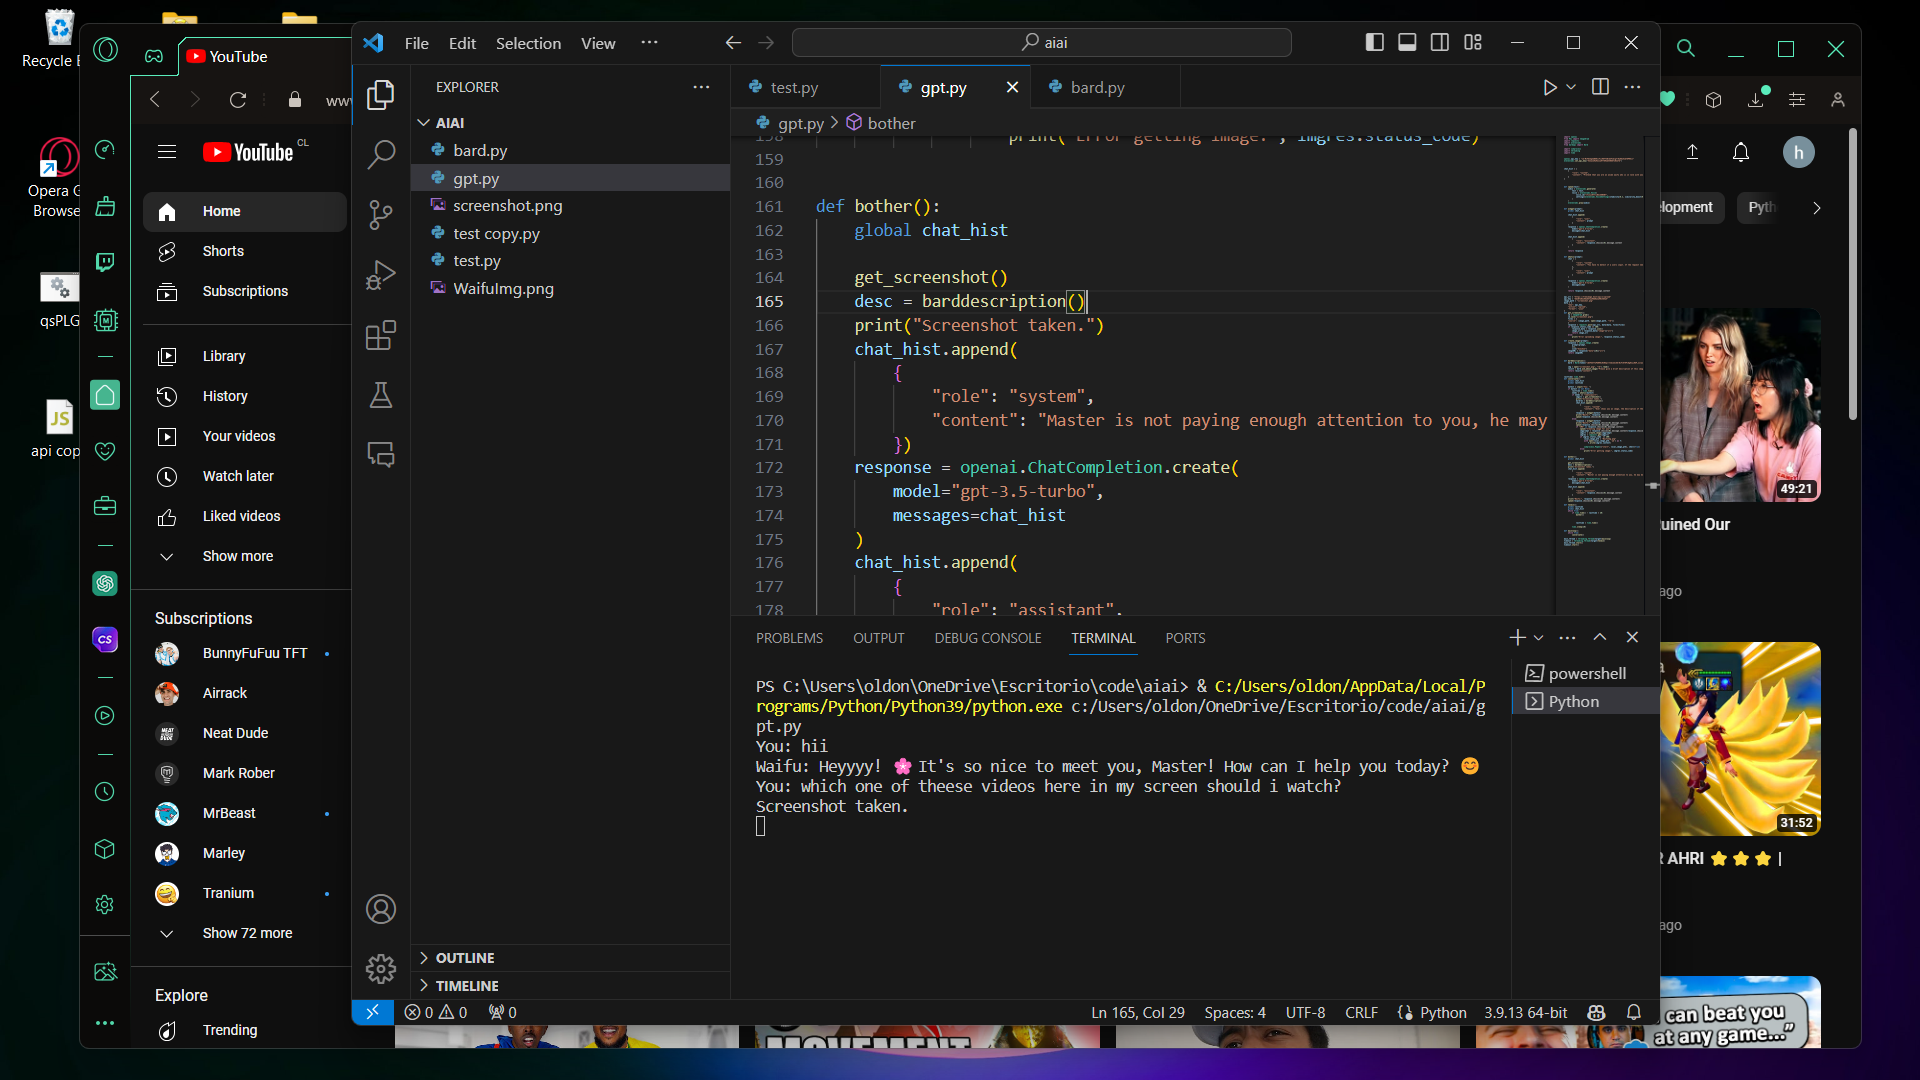Expand the OUTLINE section
This screenshot has width=1920, height=1080.
(x=465, y=958)
